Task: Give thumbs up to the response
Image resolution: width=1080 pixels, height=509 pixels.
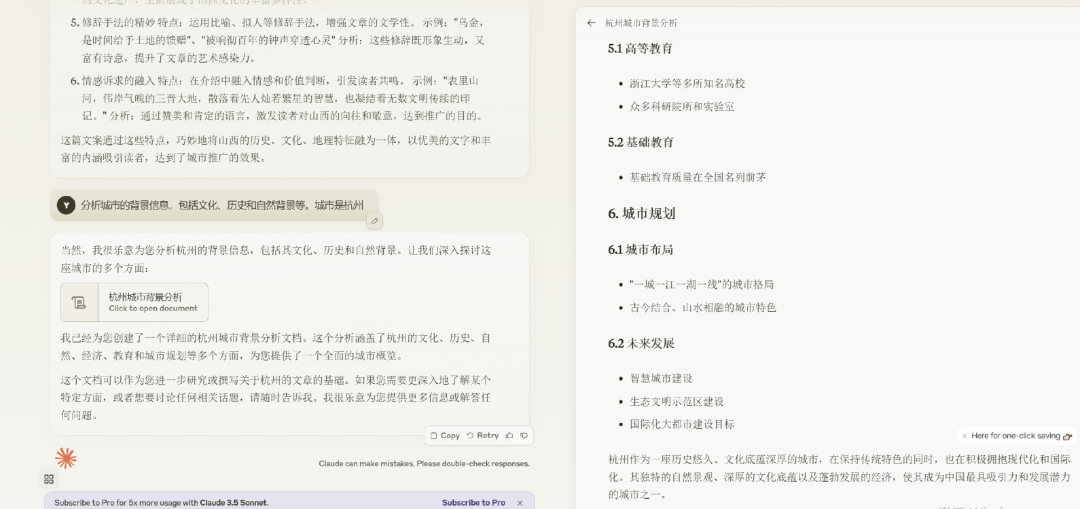Action: point(510,435)
